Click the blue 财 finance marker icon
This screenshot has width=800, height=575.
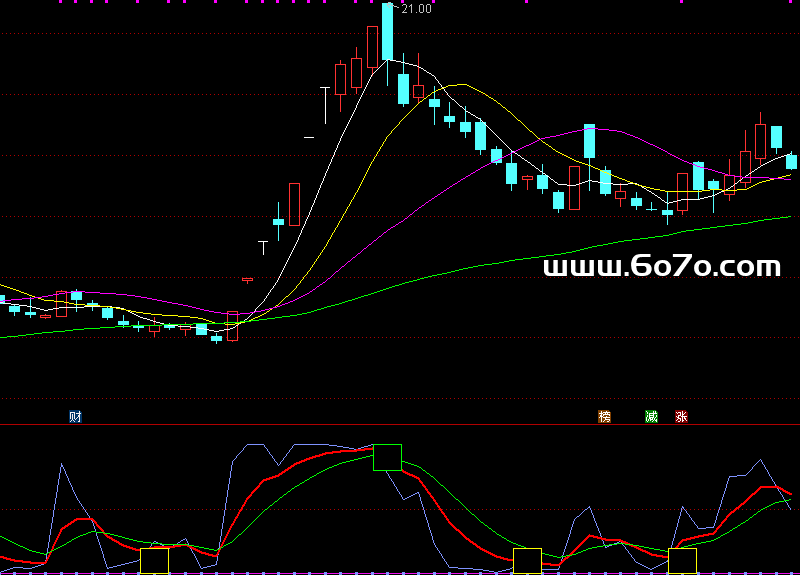pos(75,416)
